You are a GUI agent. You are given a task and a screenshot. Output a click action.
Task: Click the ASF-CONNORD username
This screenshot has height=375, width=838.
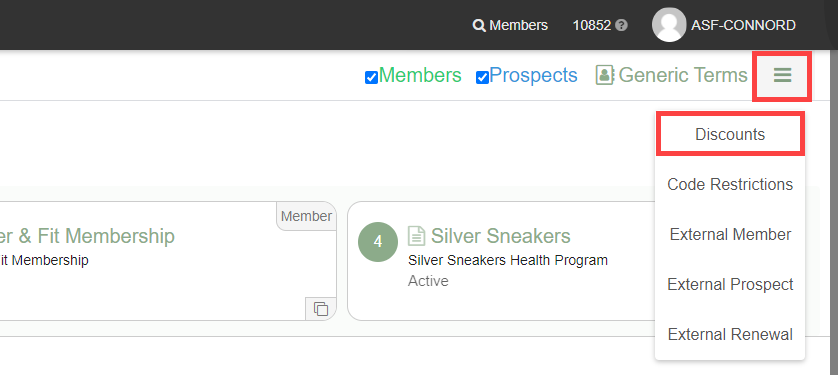click(x=743, y=25)
